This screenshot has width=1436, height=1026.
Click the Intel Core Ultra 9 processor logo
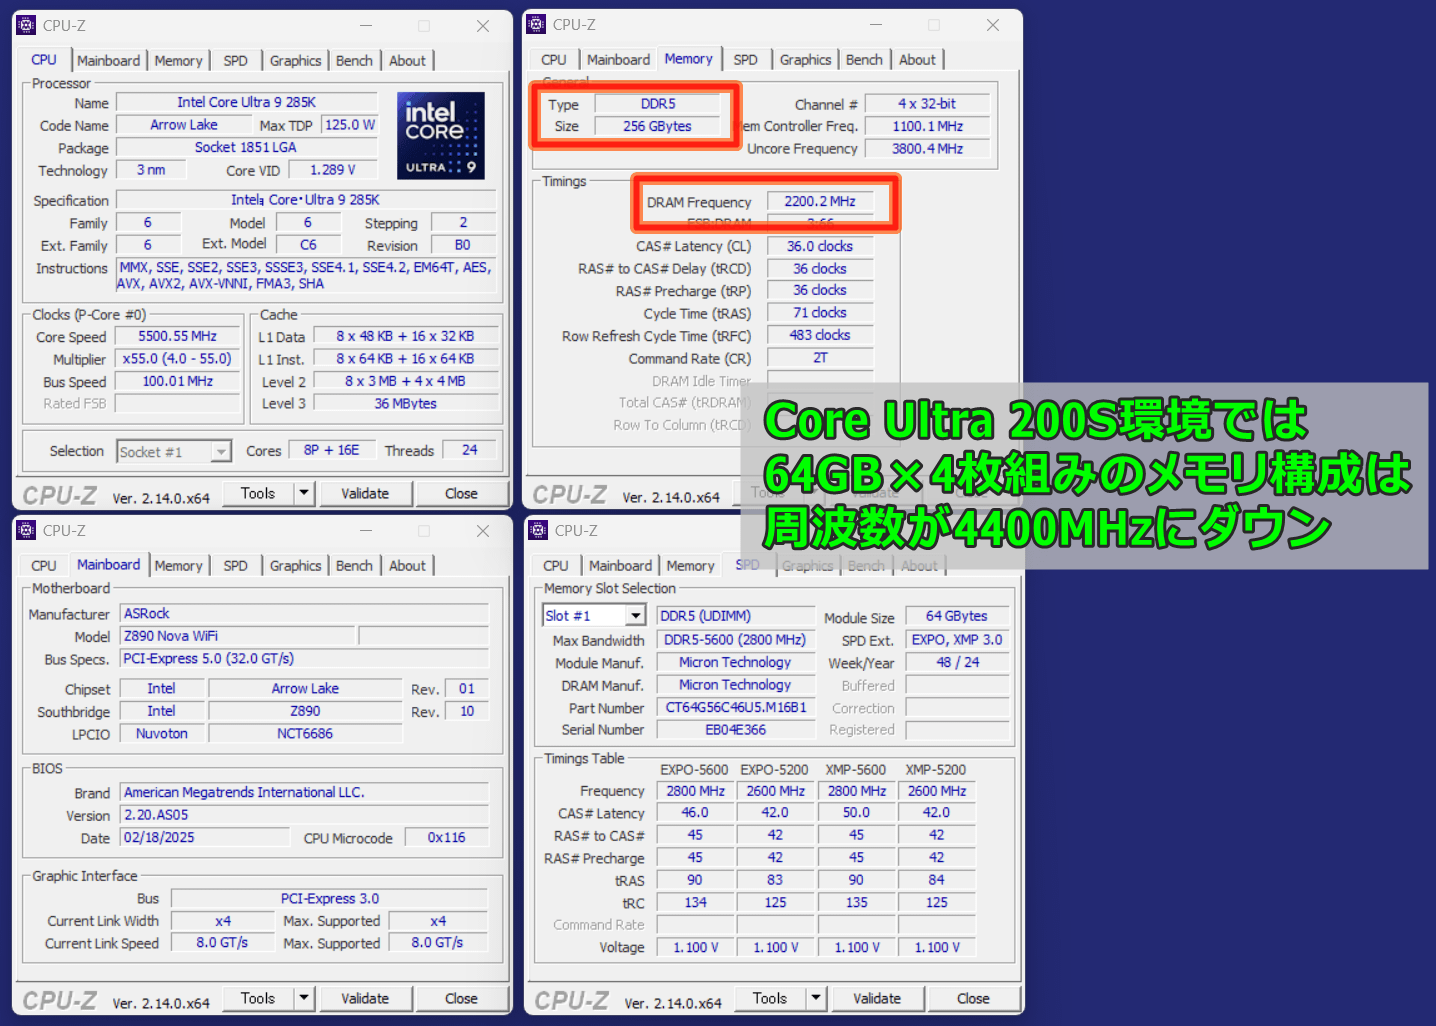tap(441, 136)
